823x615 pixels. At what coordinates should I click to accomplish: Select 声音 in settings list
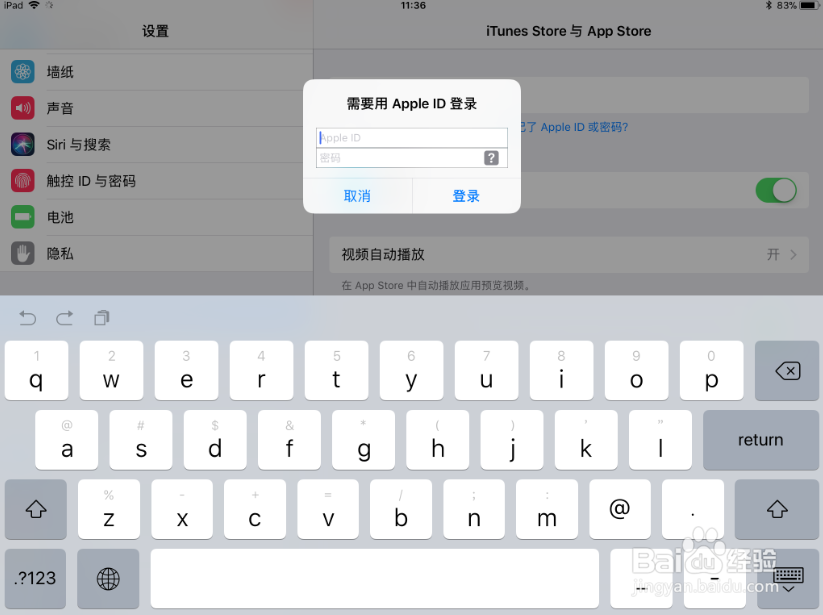(156, 108)
